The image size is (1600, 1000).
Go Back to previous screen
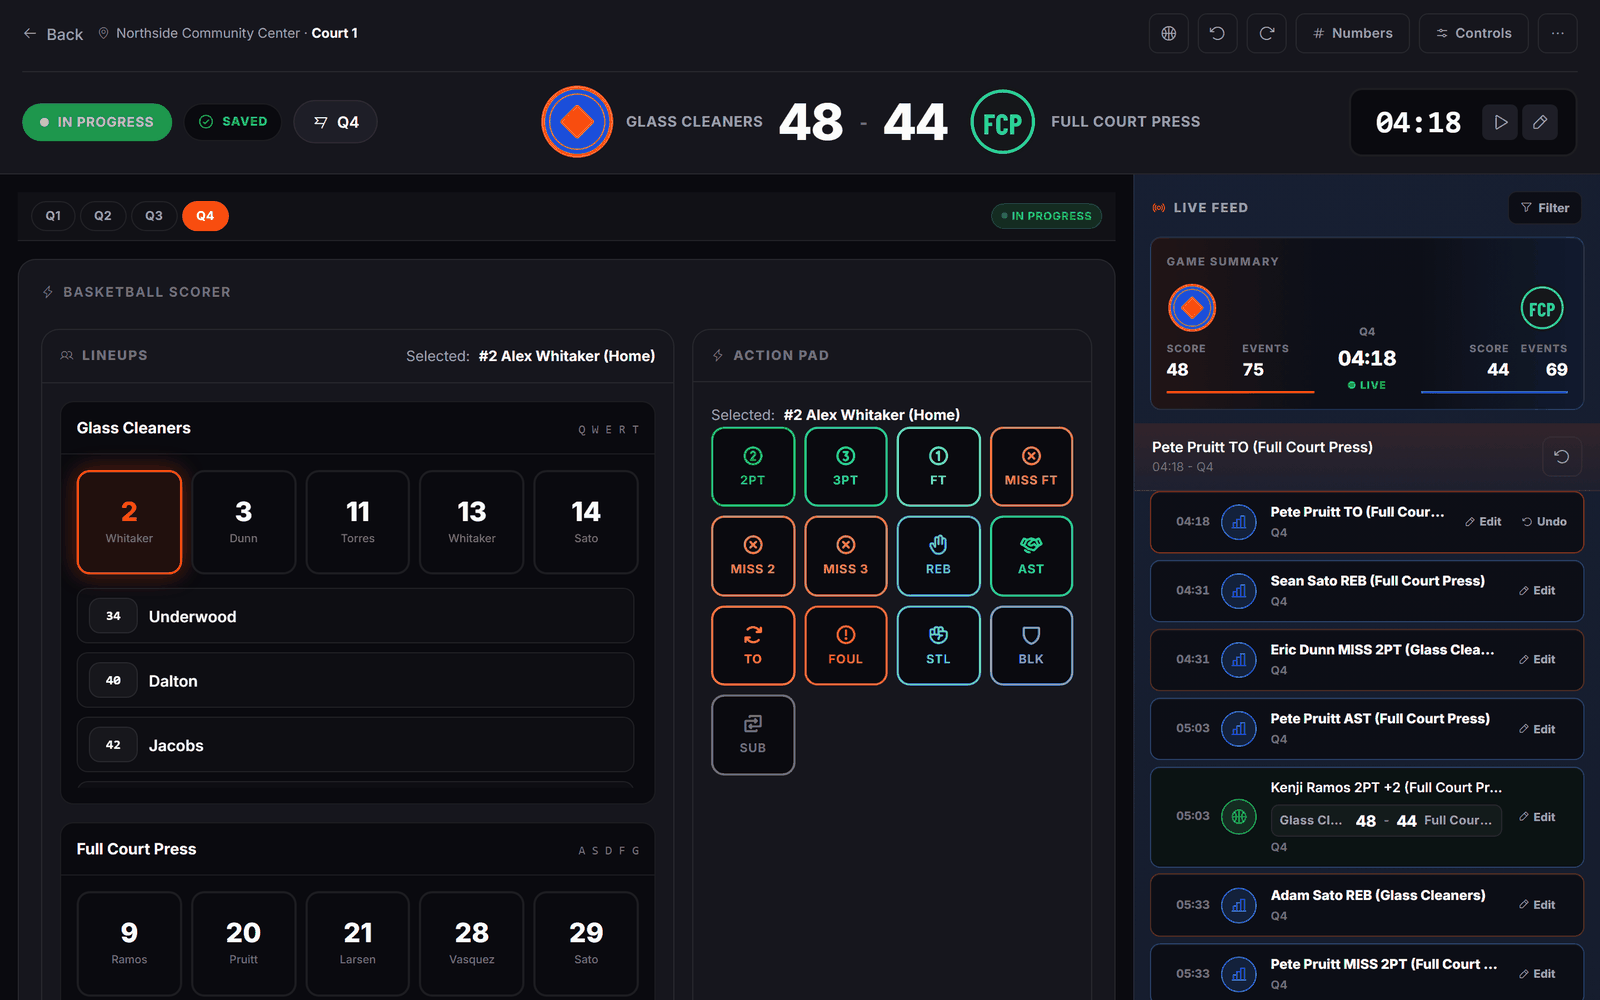pos(53,34)
